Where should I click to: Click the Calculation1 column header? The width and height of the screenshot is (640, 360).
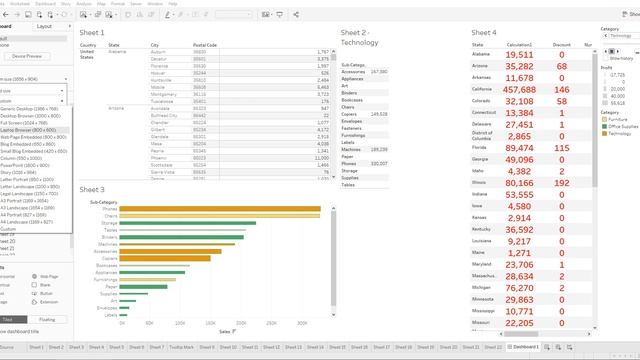519,45
